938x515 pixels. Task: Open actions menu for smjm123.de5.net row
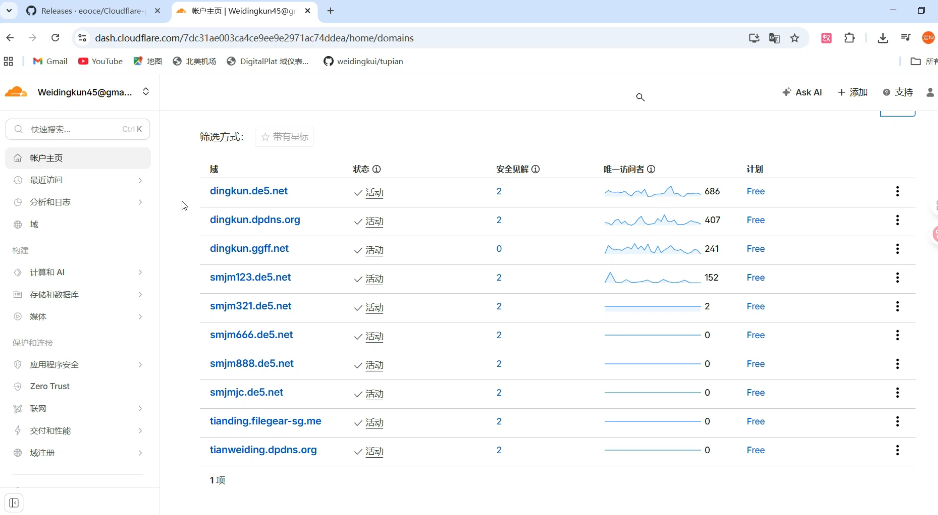[x=897, y=278]
